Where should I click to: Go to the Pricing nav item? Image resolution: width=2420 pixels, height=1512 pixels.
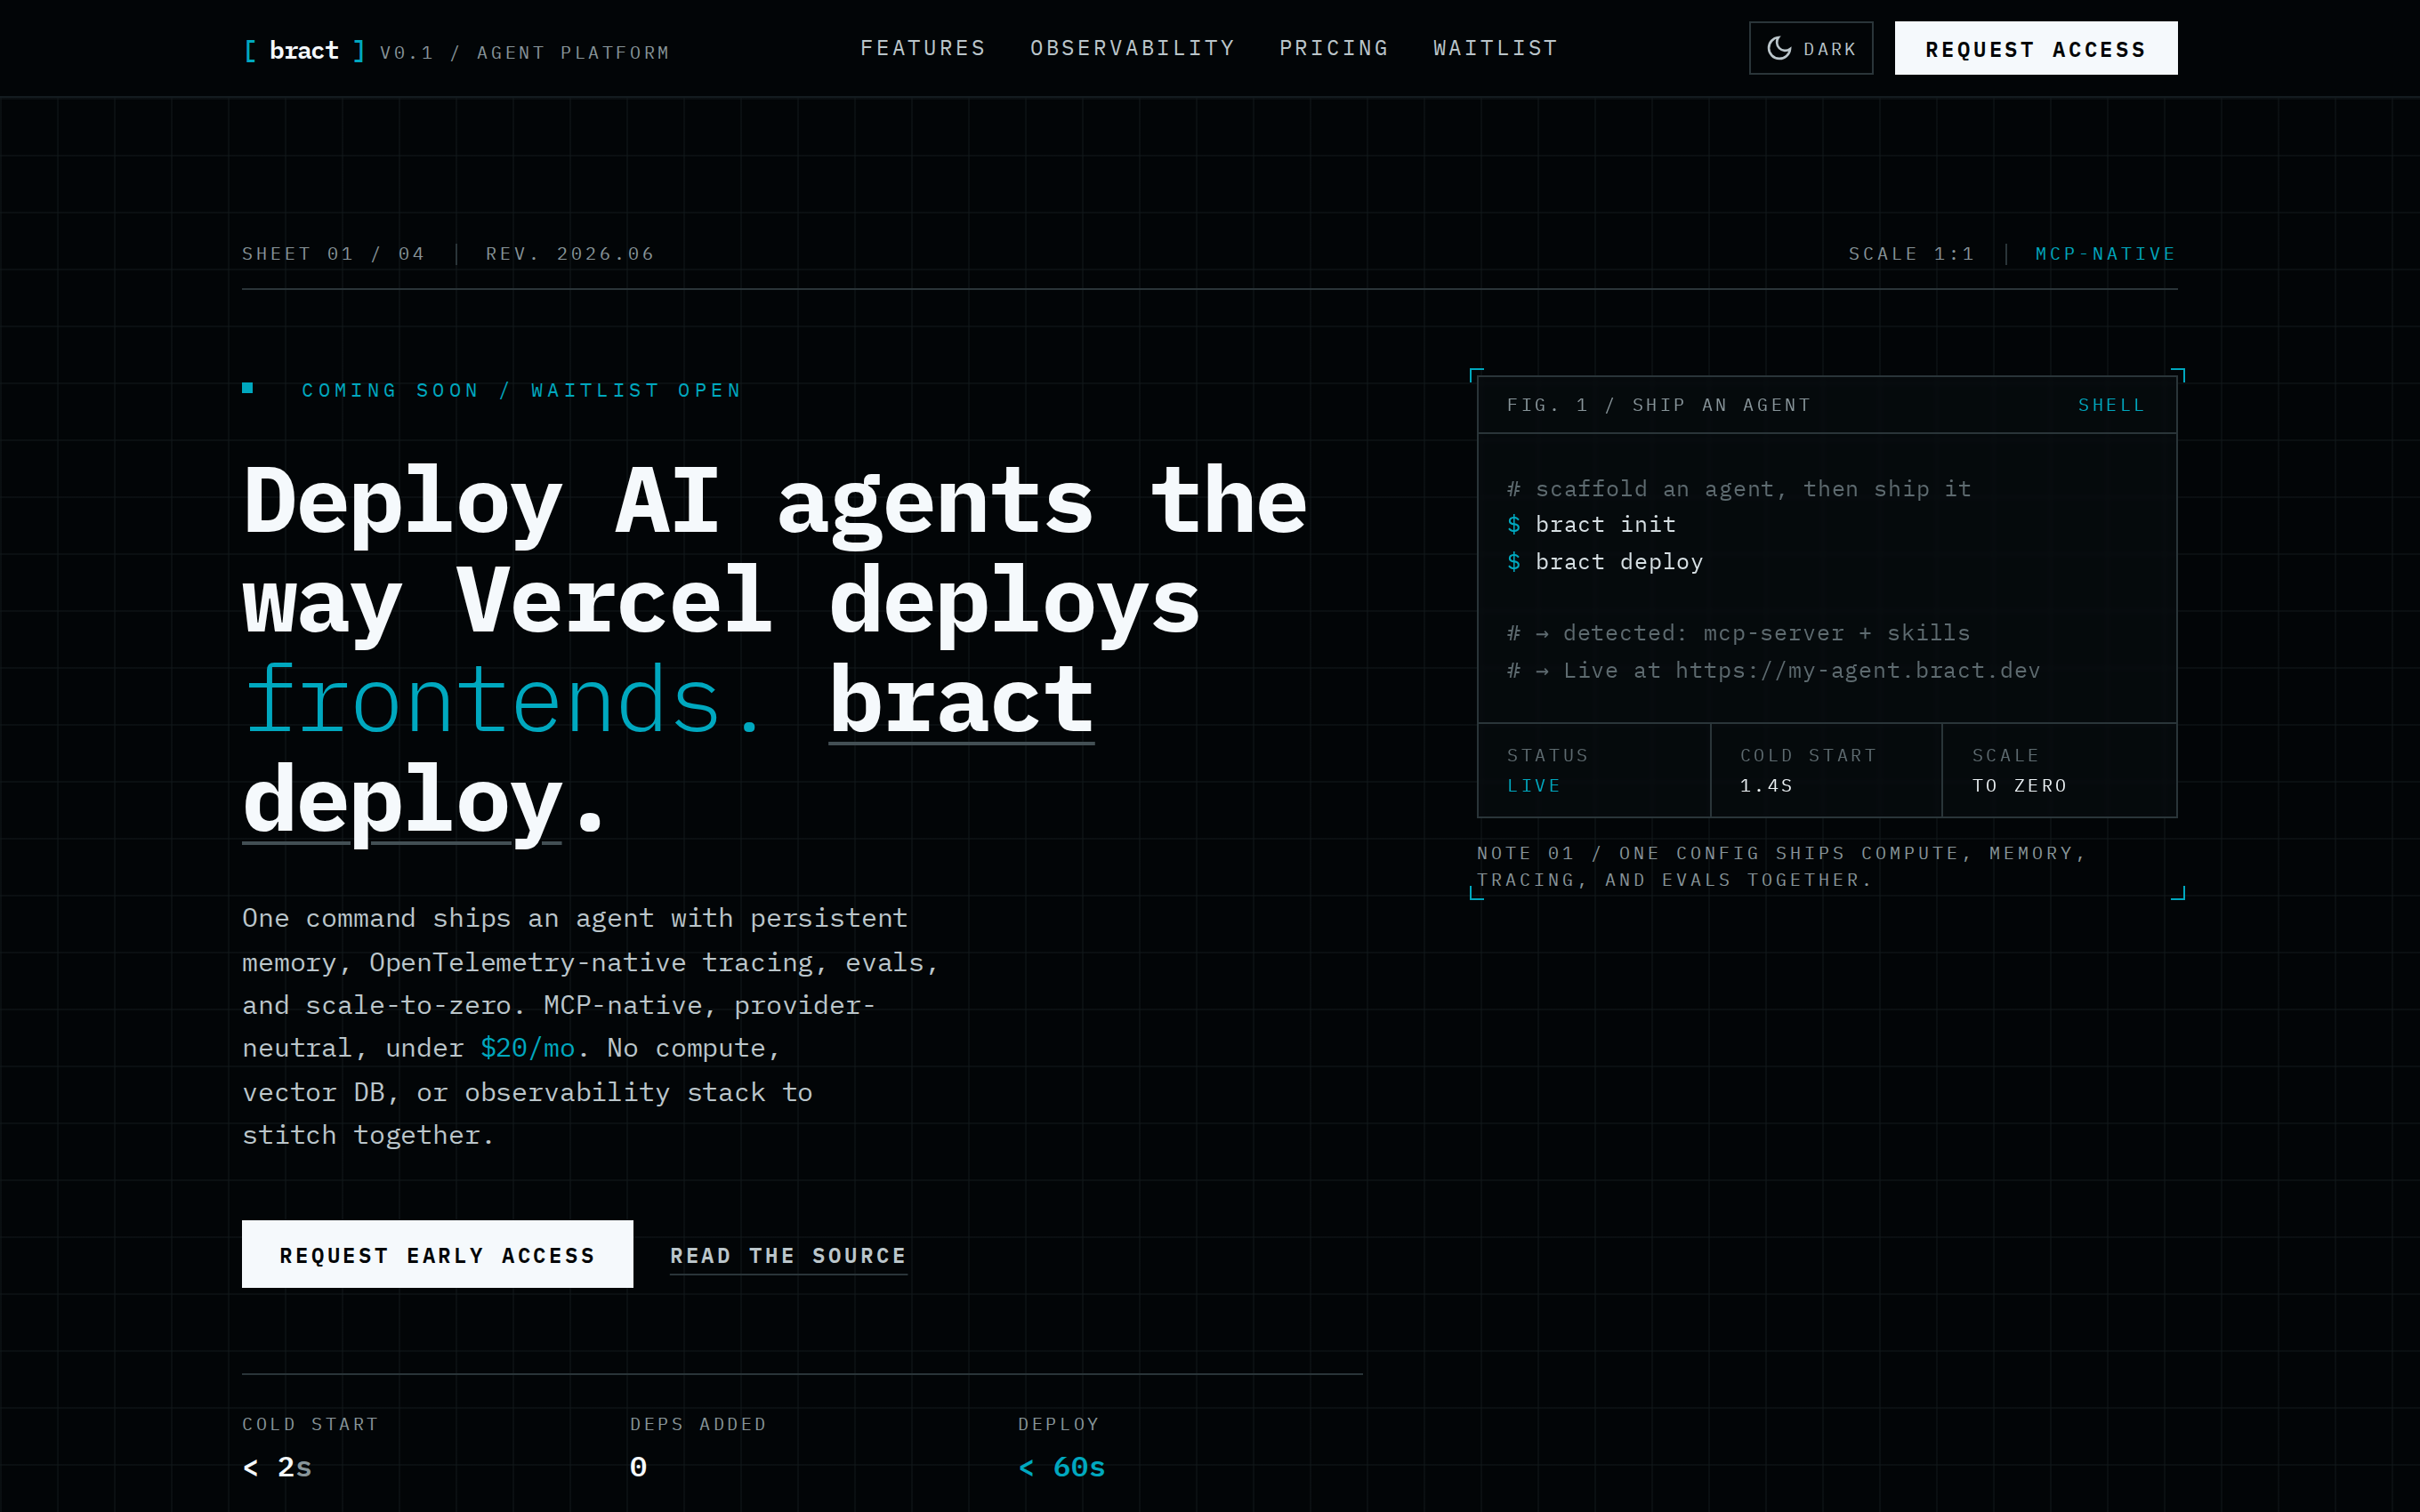coord(1334,48)
